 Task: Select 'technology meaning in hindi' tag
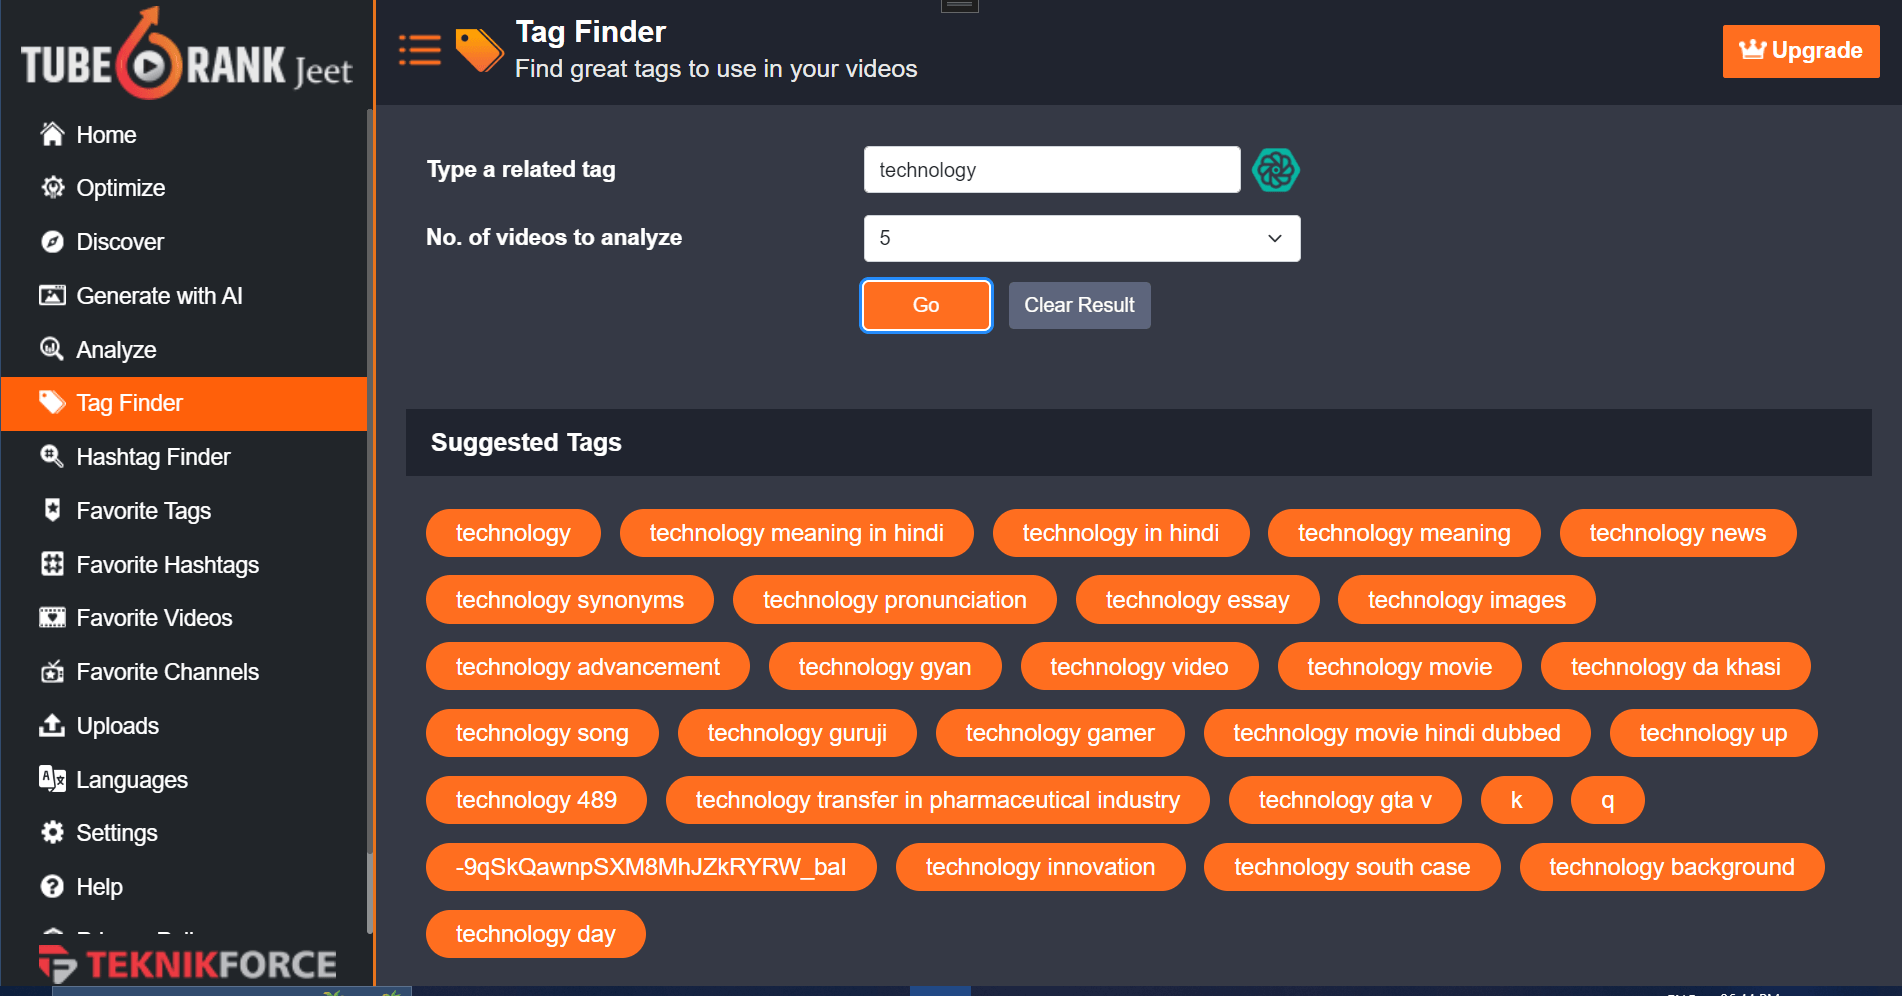[796, 533]
